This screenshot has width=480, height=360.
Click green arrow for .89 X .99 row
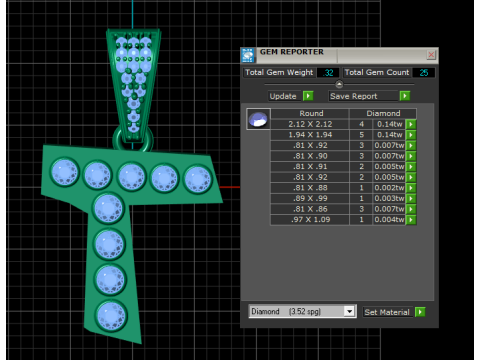(x=411, y=199)
